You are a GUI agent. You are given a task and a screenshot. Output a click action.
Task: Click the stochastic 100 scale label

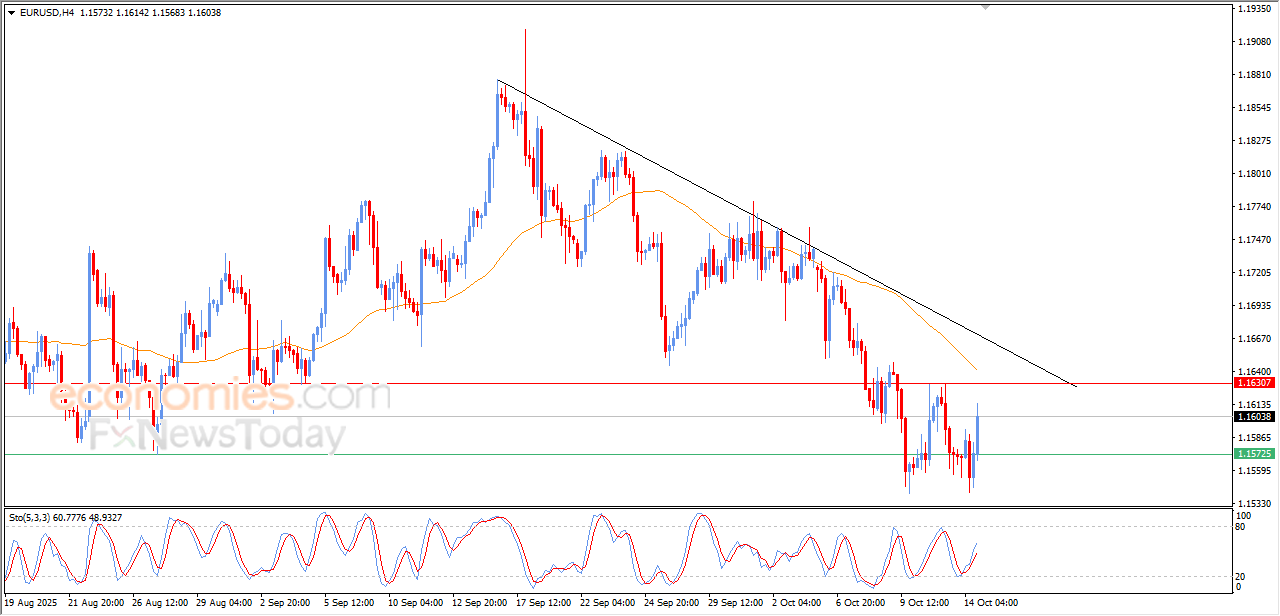[x=1245, y=516]
